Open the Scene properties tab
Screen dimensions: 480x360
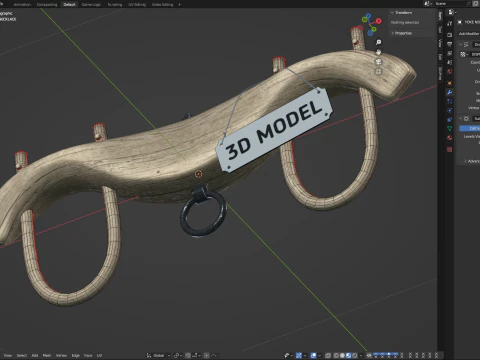tap(450, 62)
